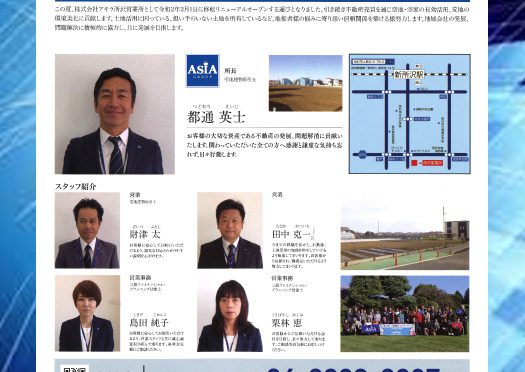Select the access map with 新所沢駅
525x372 pixels.
pyautogui.click(x=409, y=114)
